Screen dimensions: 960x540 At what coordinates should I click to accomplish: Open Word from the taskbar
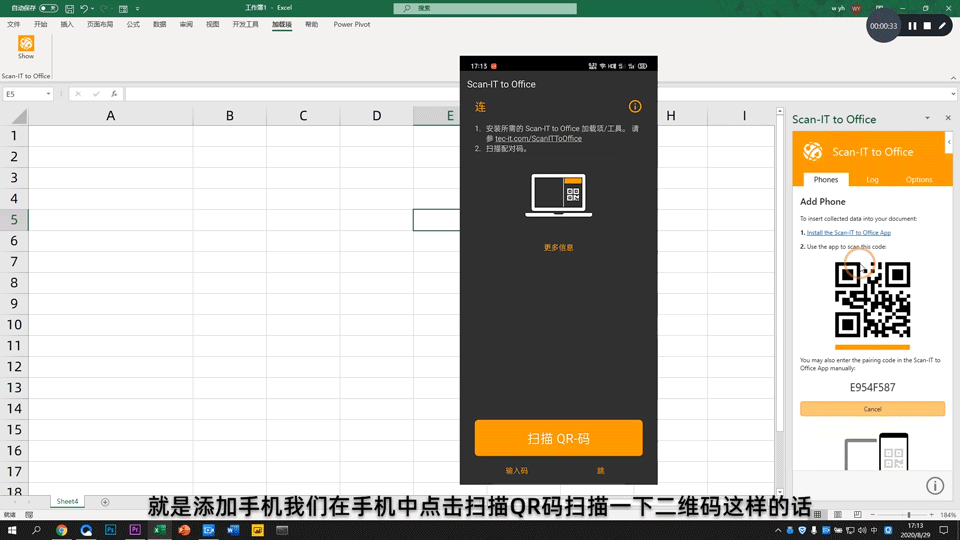pos(233,530)
